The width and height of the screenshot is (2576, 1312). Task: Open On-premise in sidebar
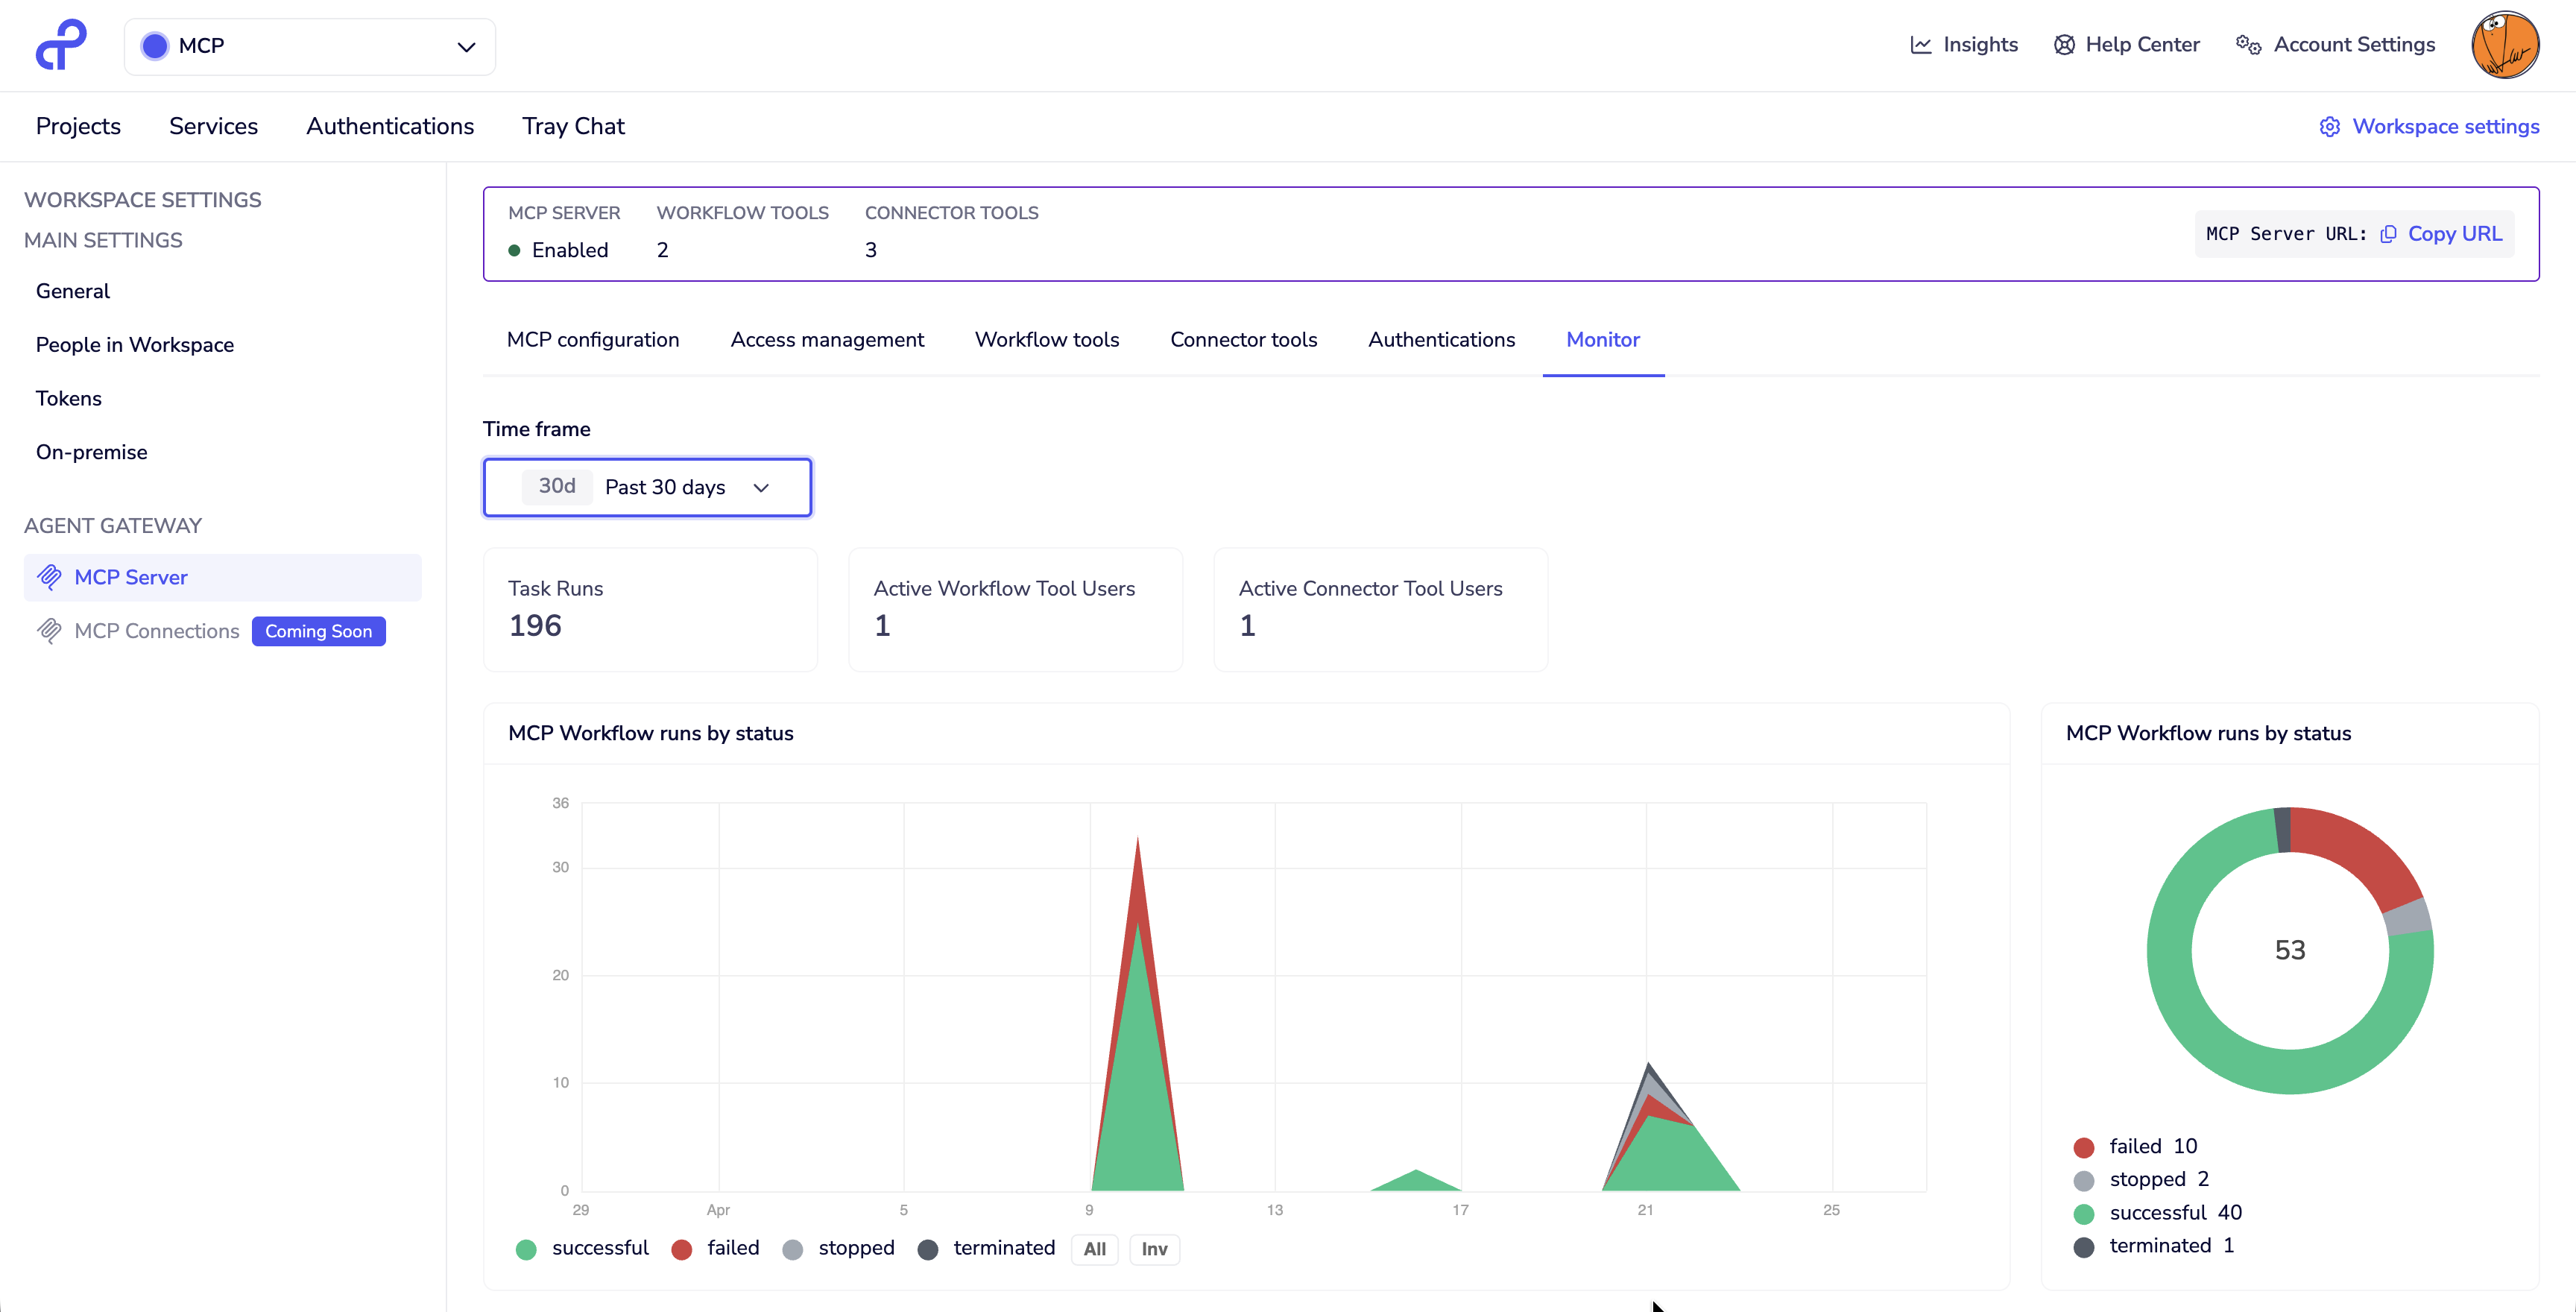pyautogui.click(x=92, y=452)
